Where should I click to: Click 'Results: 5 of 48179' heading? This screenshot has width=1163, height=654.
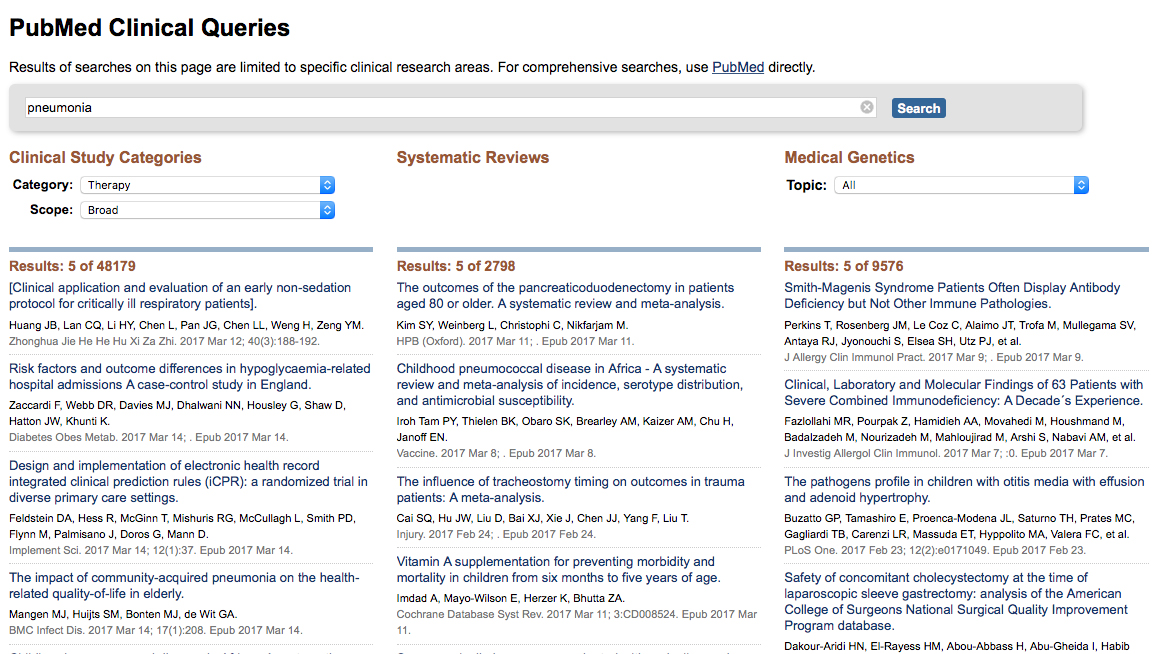[x=73, y=266]
